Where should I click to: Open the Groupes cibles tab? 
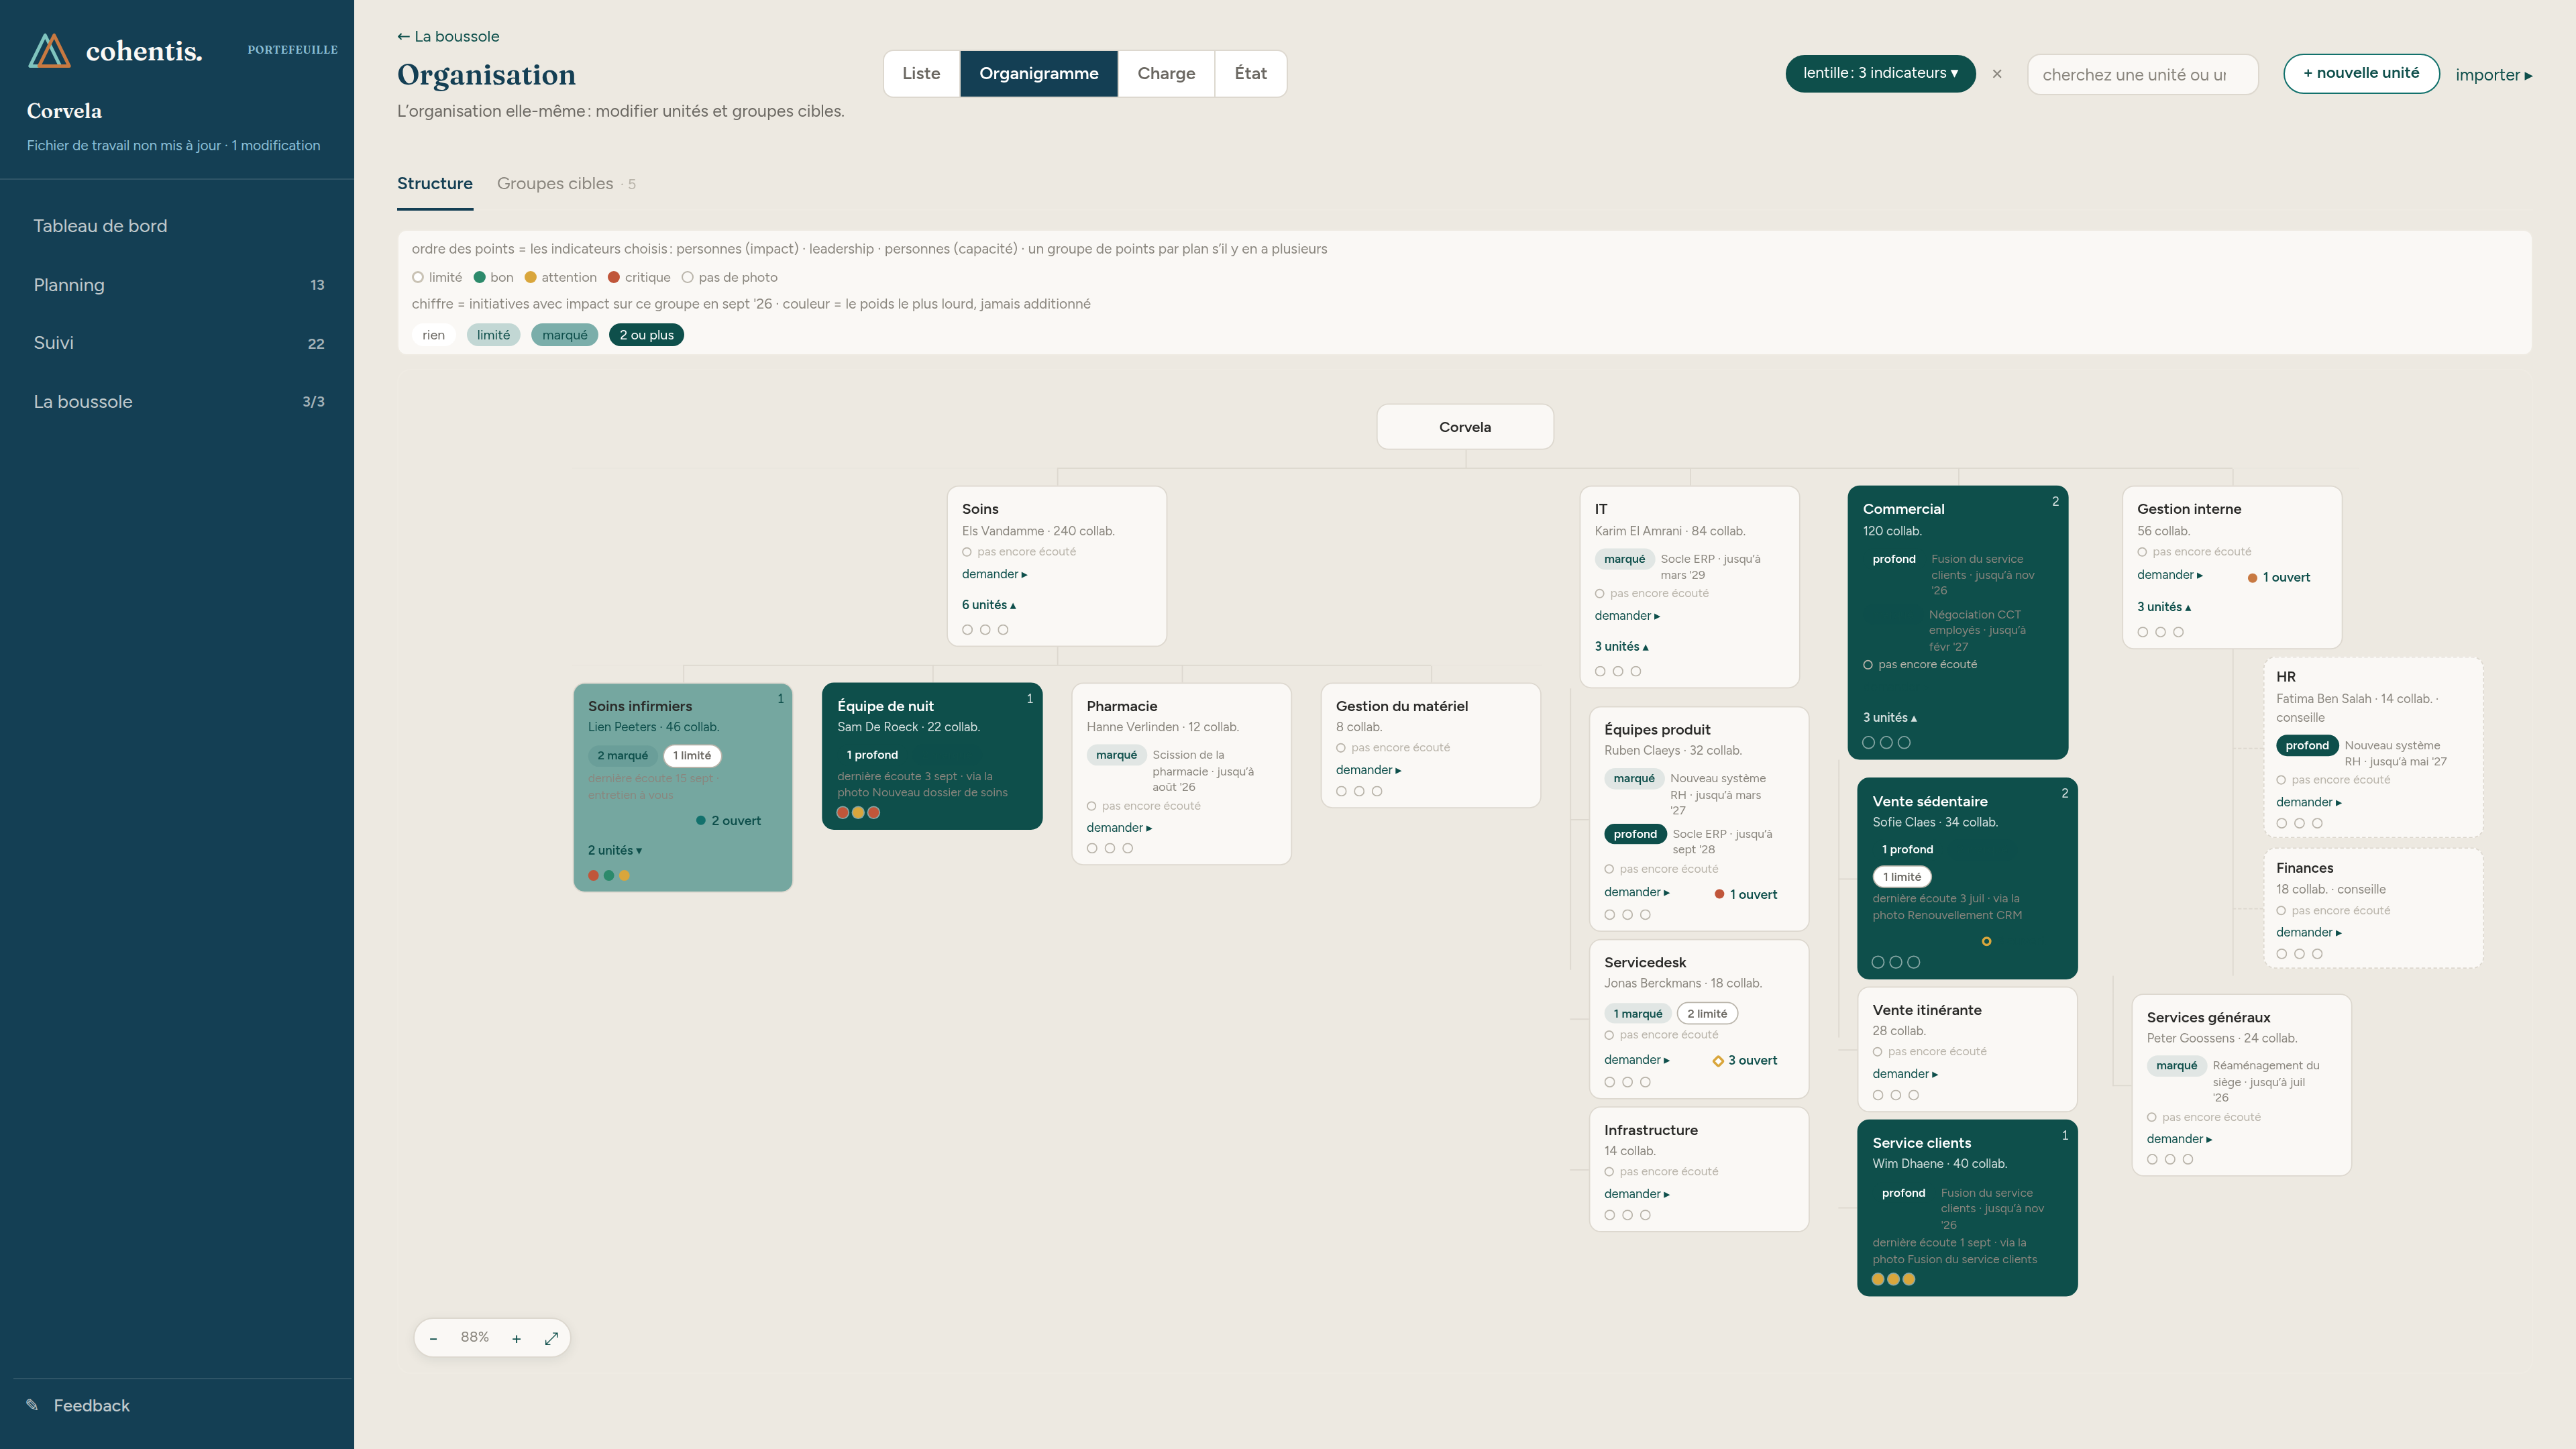click(566, 184)
